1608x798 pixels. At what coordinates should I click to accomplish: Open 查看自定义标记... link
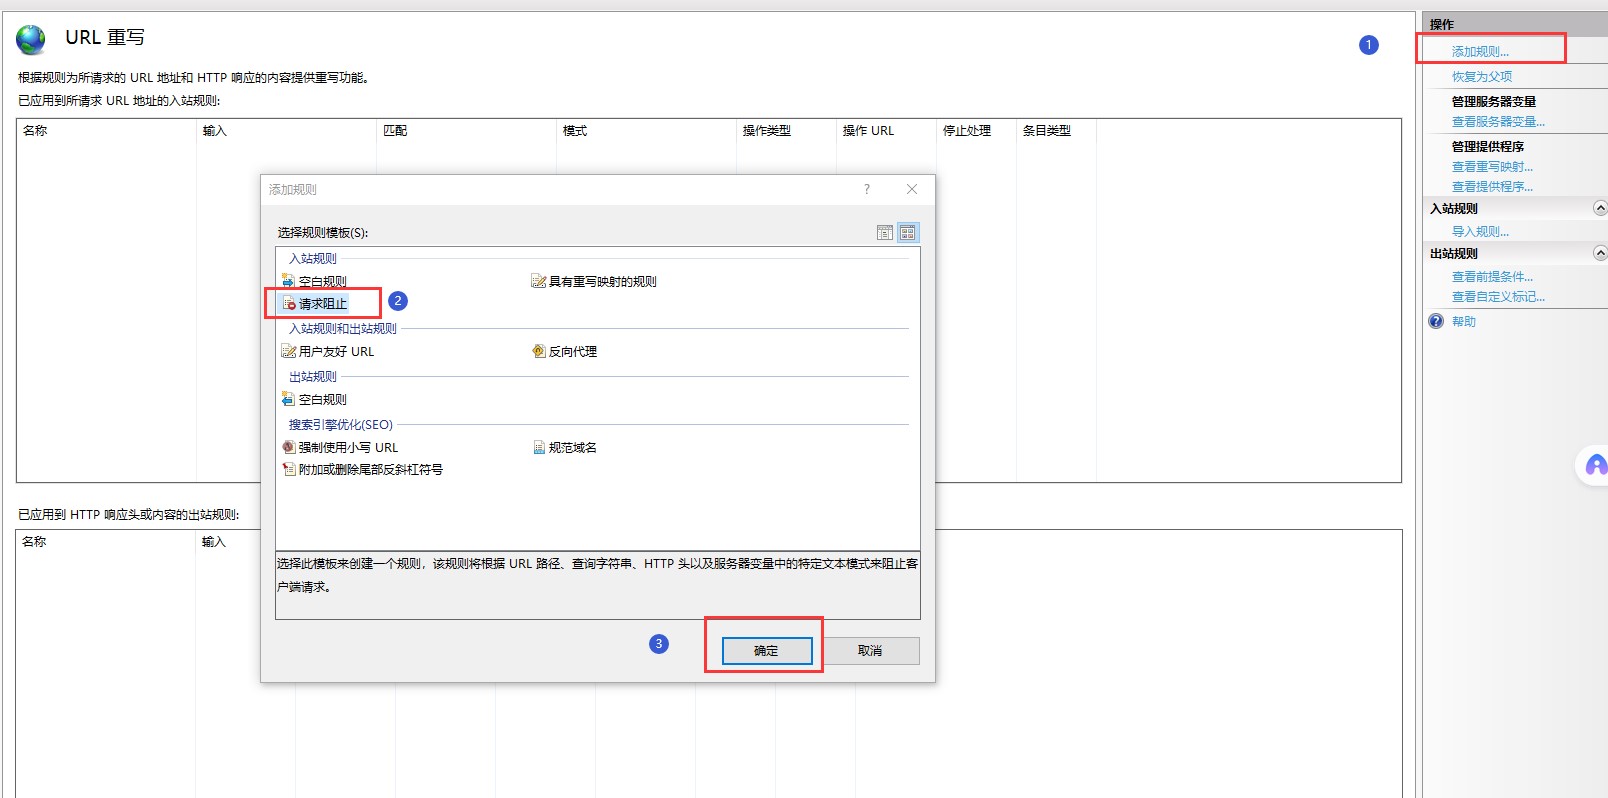pyautogui.click(x=1498, y=296)
